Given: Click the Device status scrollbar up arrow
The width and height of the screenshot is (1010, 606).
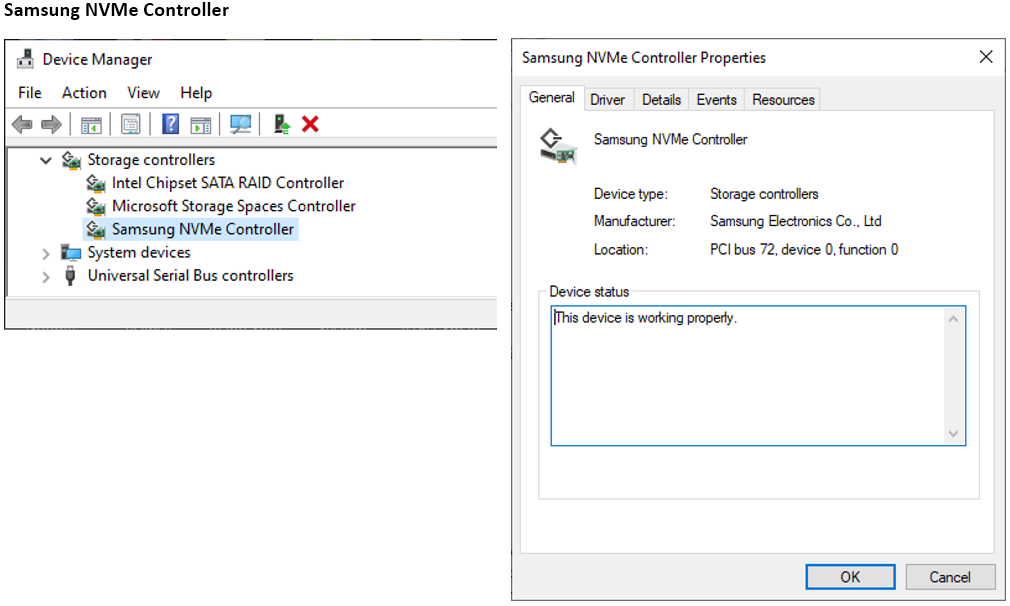Looking at the screenshot, I should point(953,319).
